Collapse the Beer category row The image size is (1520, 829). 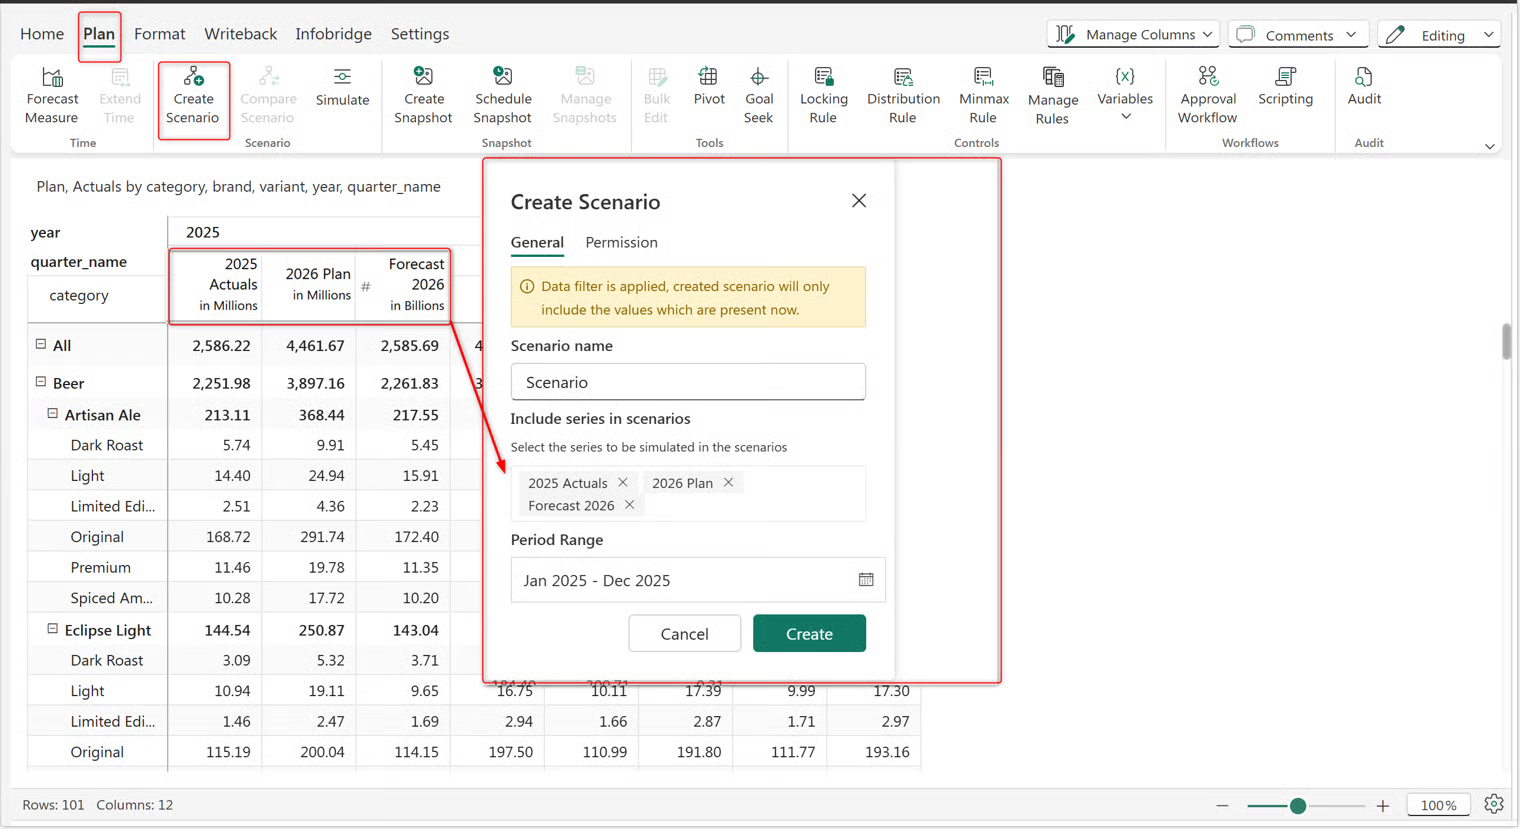pyautogui.click(x=41, y=382)
